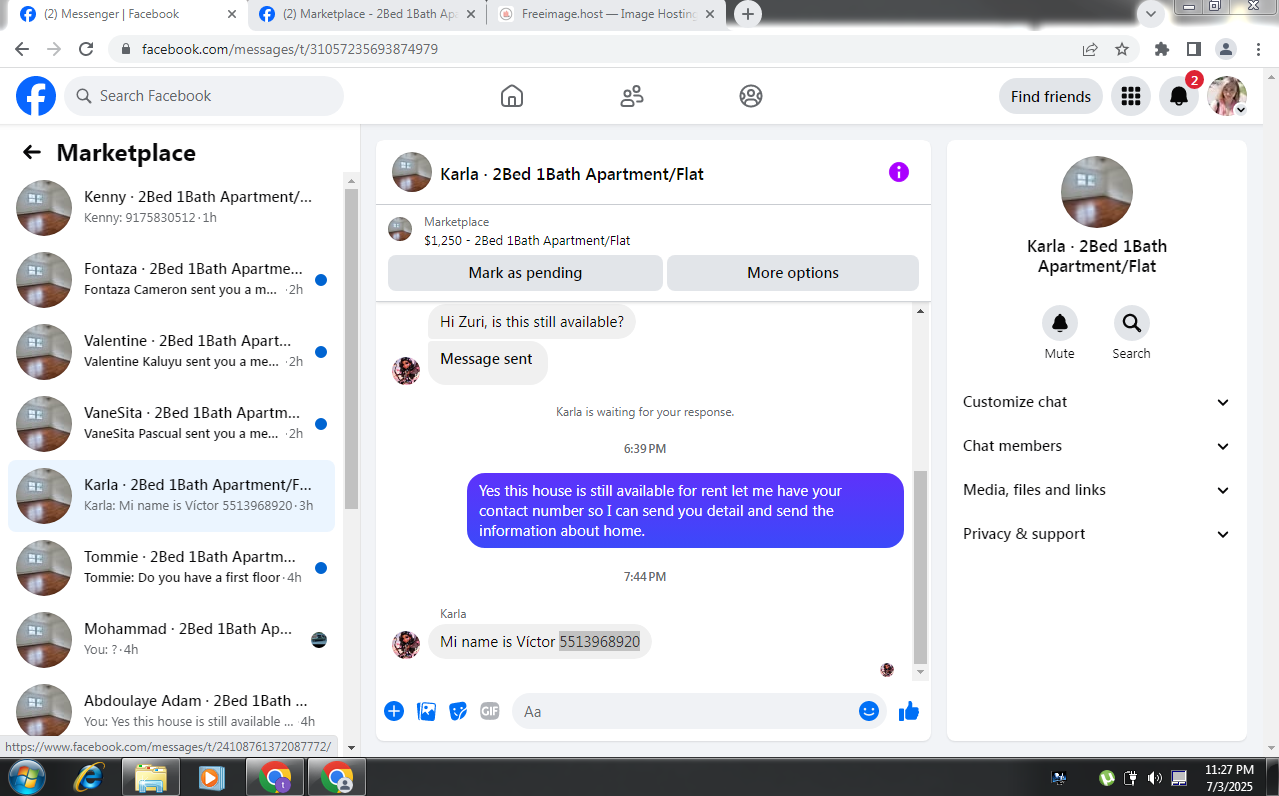Click Find friends button
This screenshot has width=1279, height=796.
[x=1051, y=96]
